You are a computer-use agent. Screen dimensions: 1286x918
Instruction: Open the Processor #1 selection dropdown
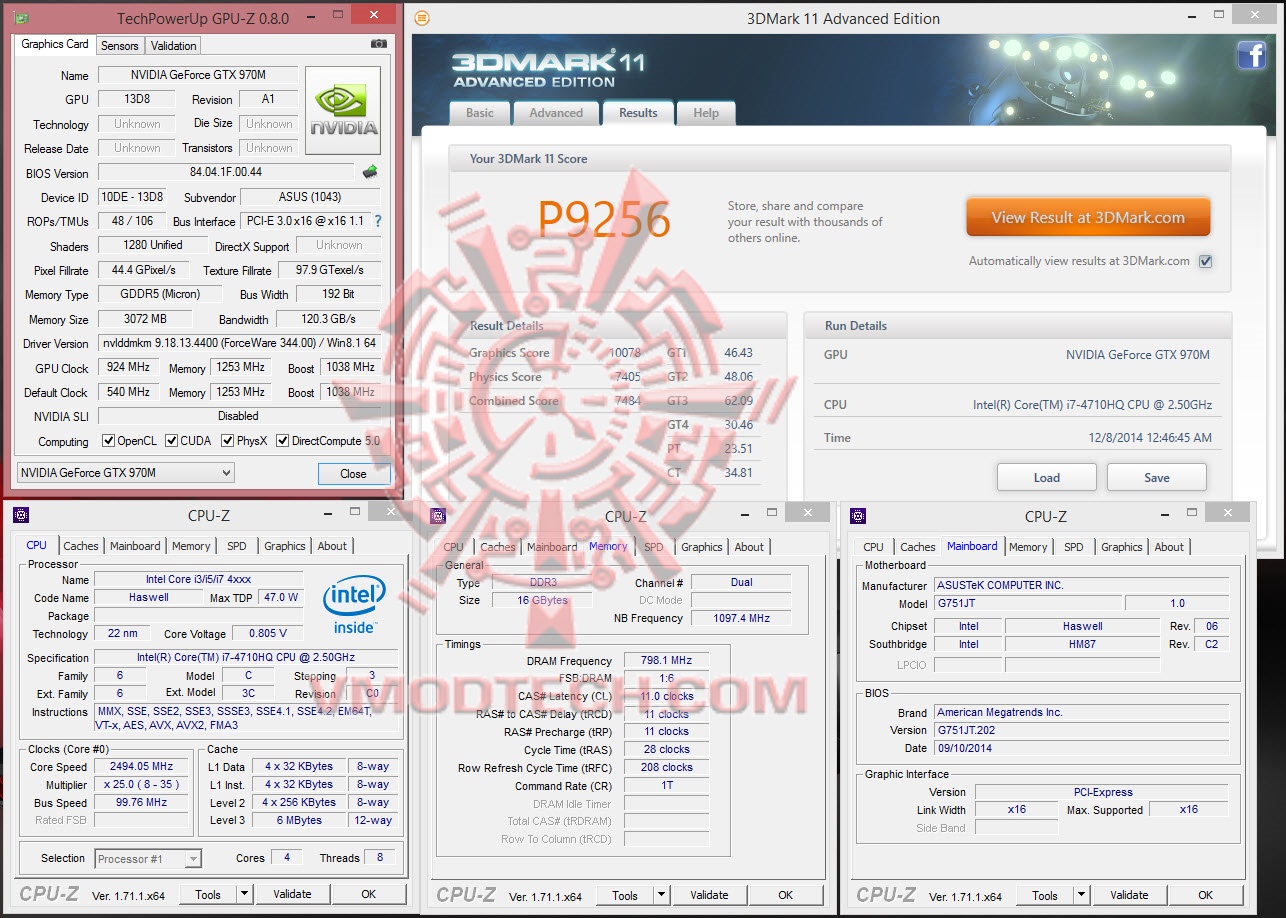(149, 858)
